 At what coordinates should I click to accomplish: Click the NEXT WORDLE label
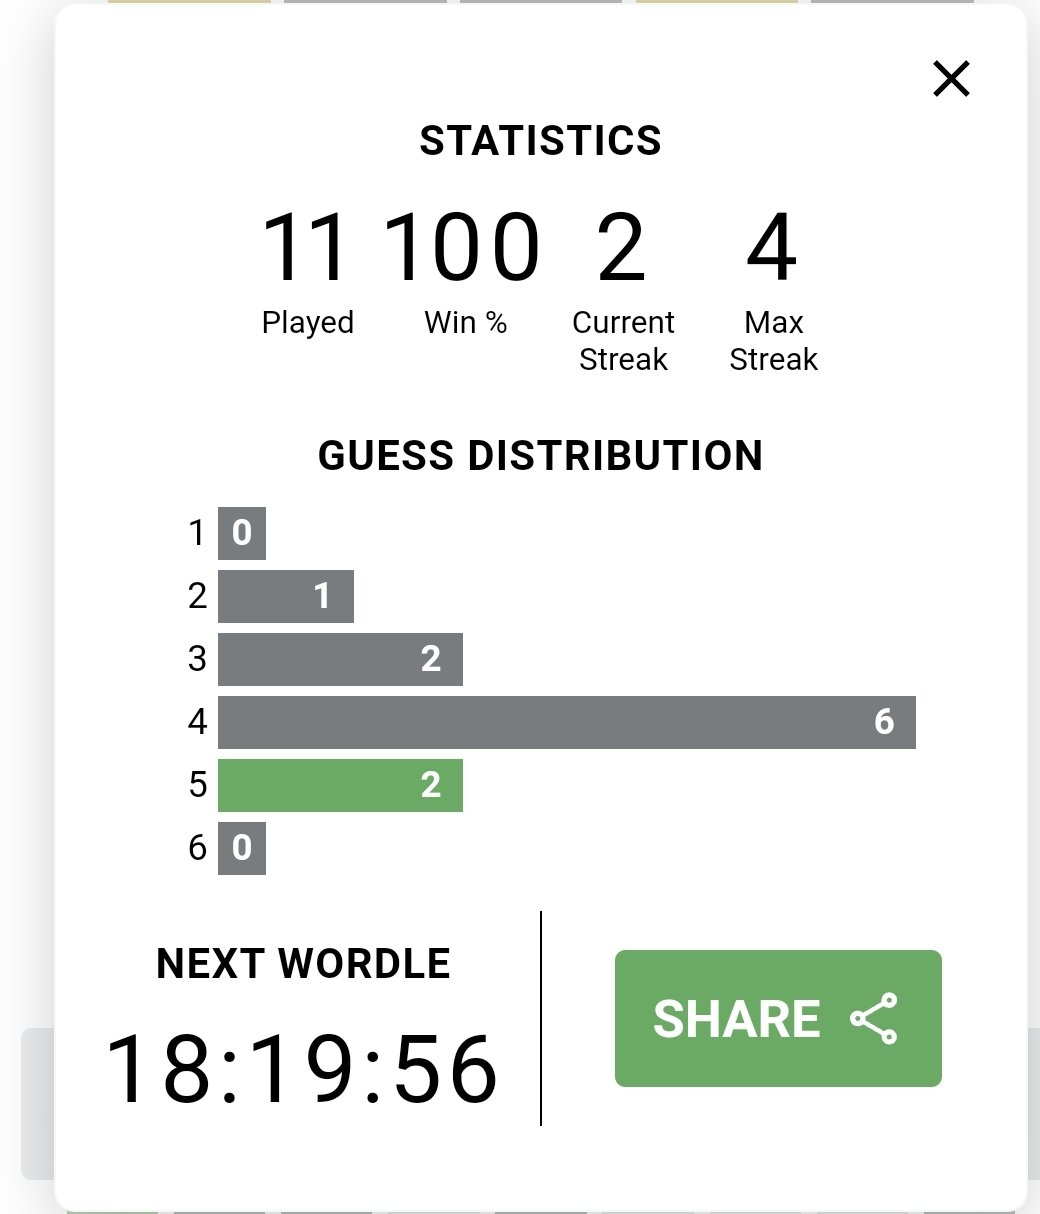[x=304, y=964]
